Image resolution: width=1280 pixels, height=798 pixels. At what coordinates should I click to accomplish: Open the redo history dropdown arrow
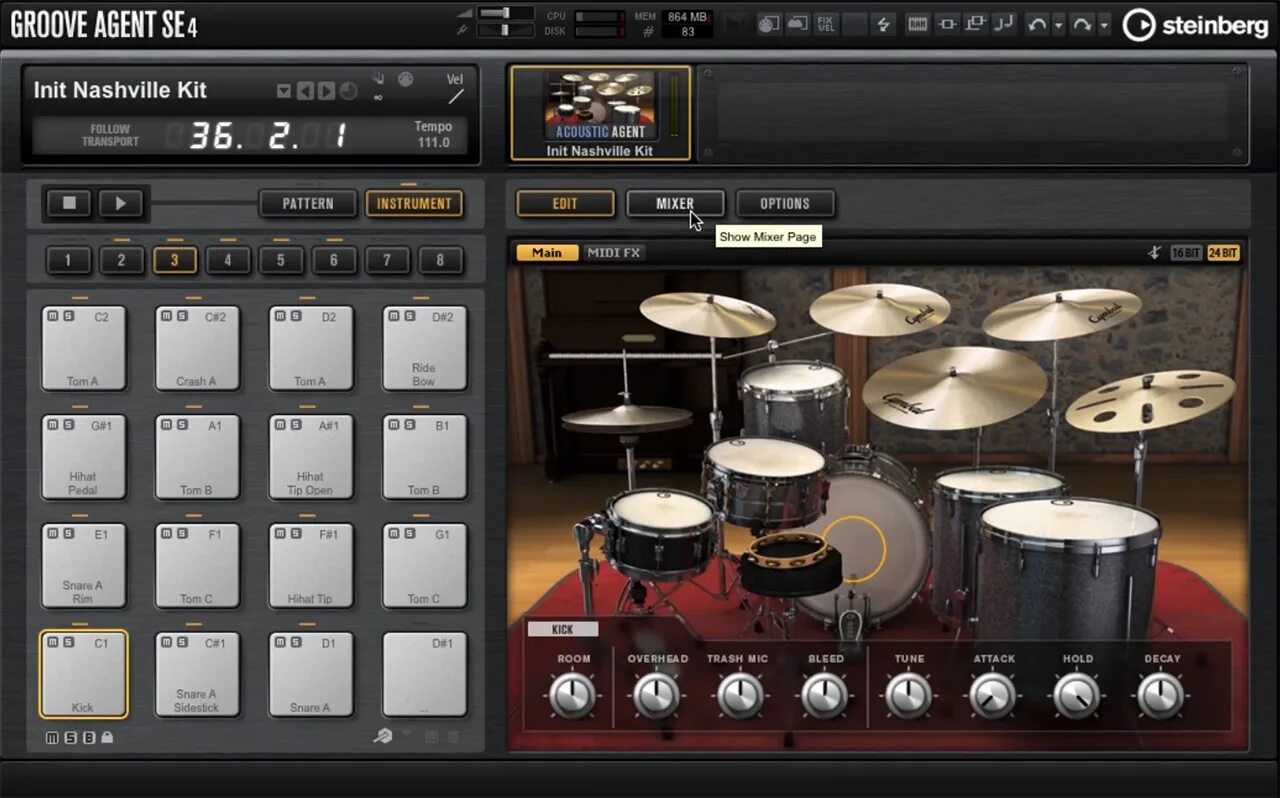tap(1104, 25)
